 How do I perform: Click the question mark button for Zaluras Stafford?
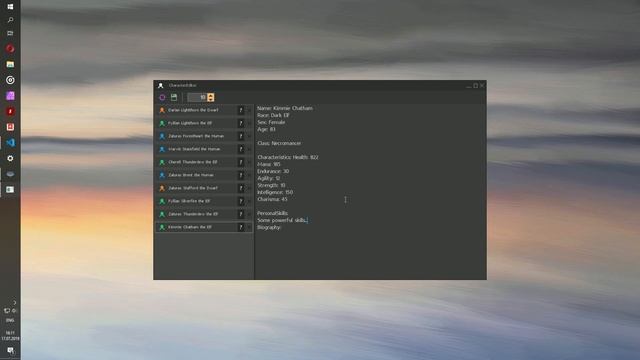click(241, 188)
